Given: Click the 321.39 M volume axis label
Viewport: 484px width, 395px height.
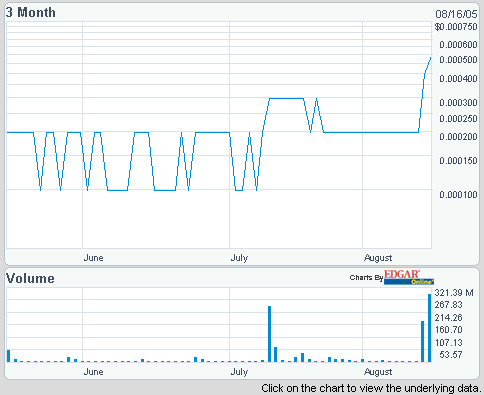Looking at the screenshot, I should [454, 293].
